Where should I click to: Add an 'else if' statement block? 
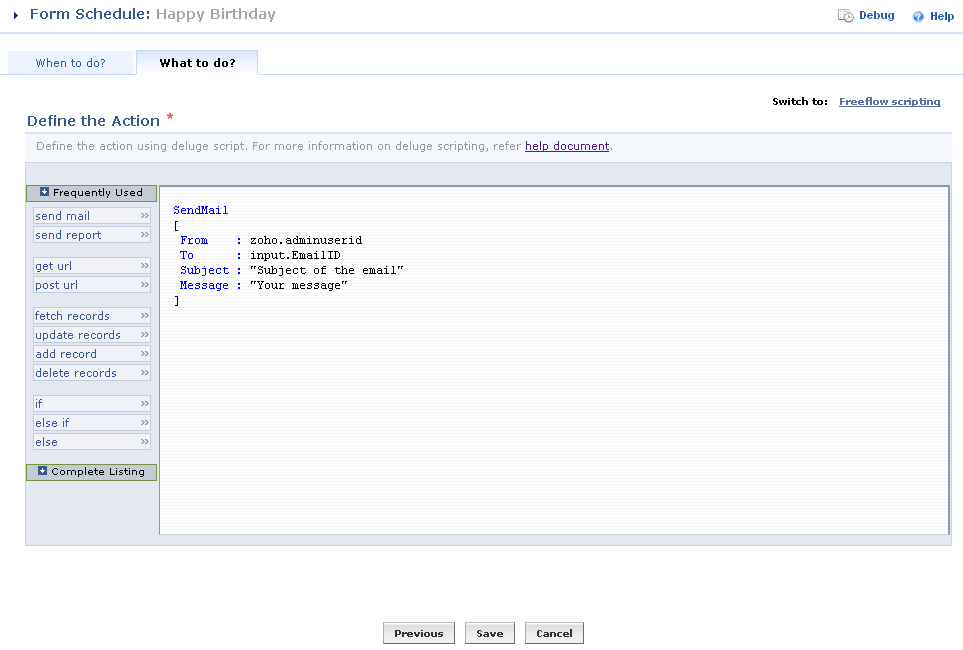click(52, 423)
